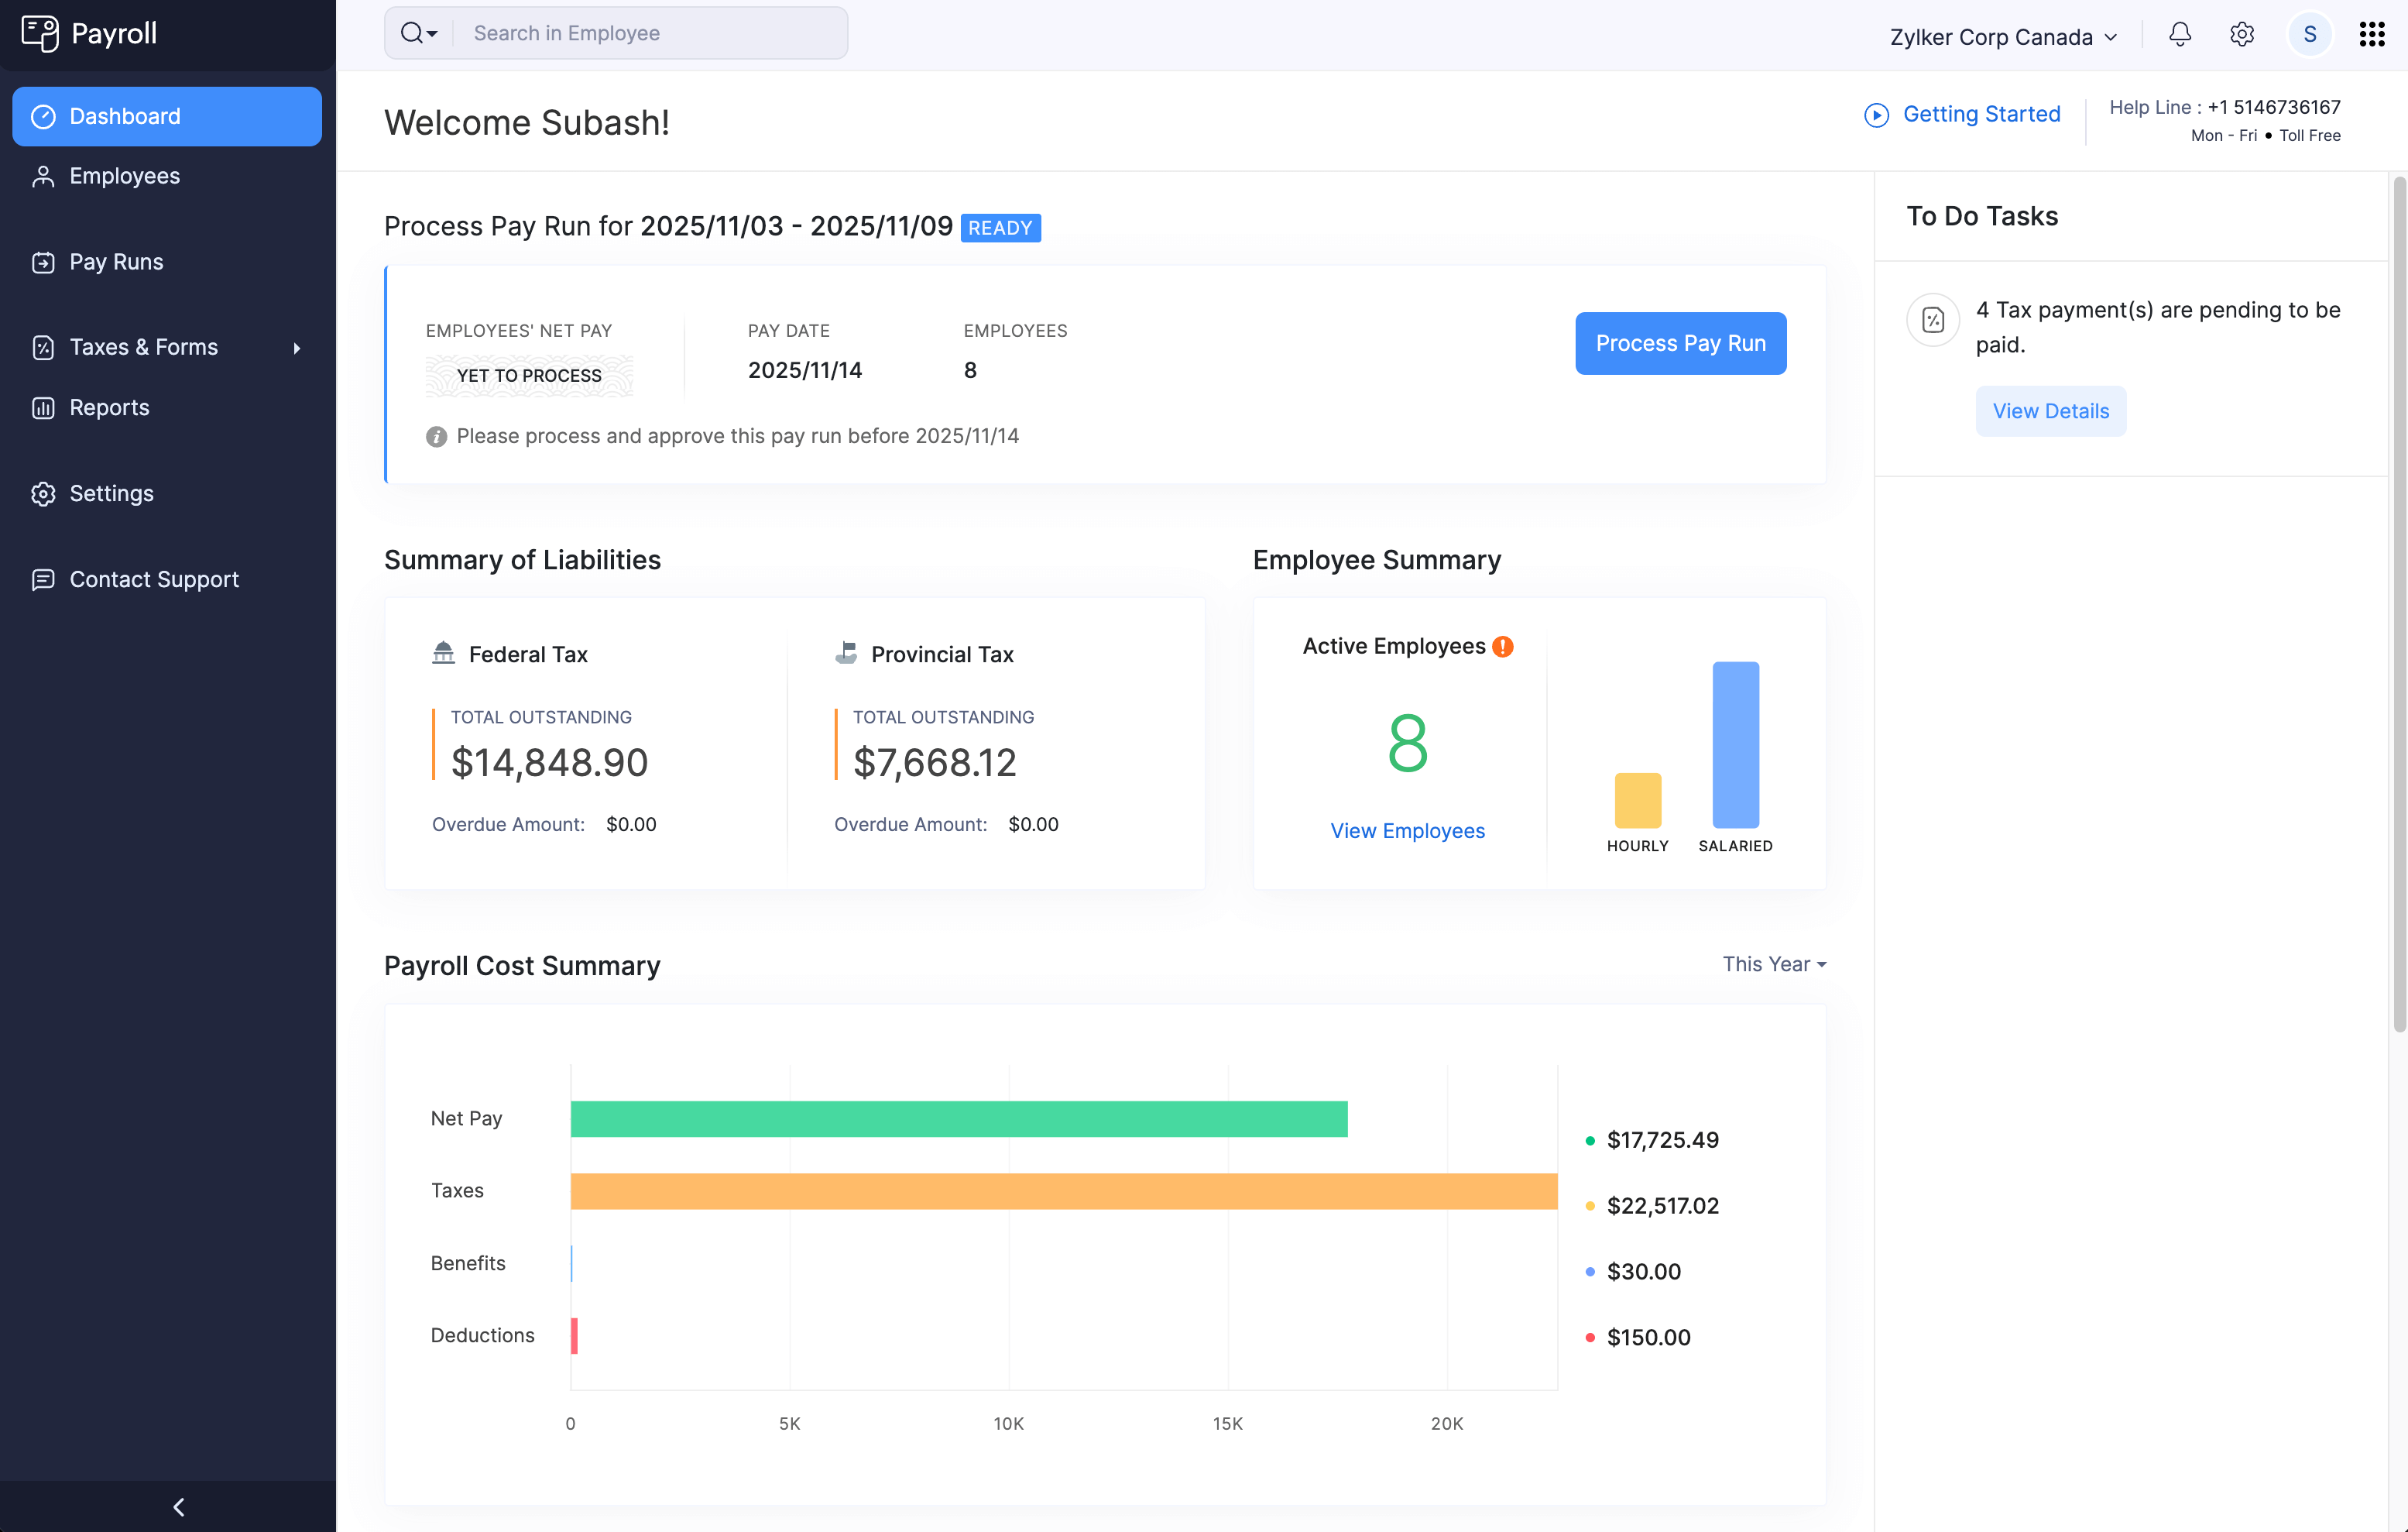Click the Search in Employee field
The height and width of the screenshot is (1532, 2408).
(x=650, y=32)
